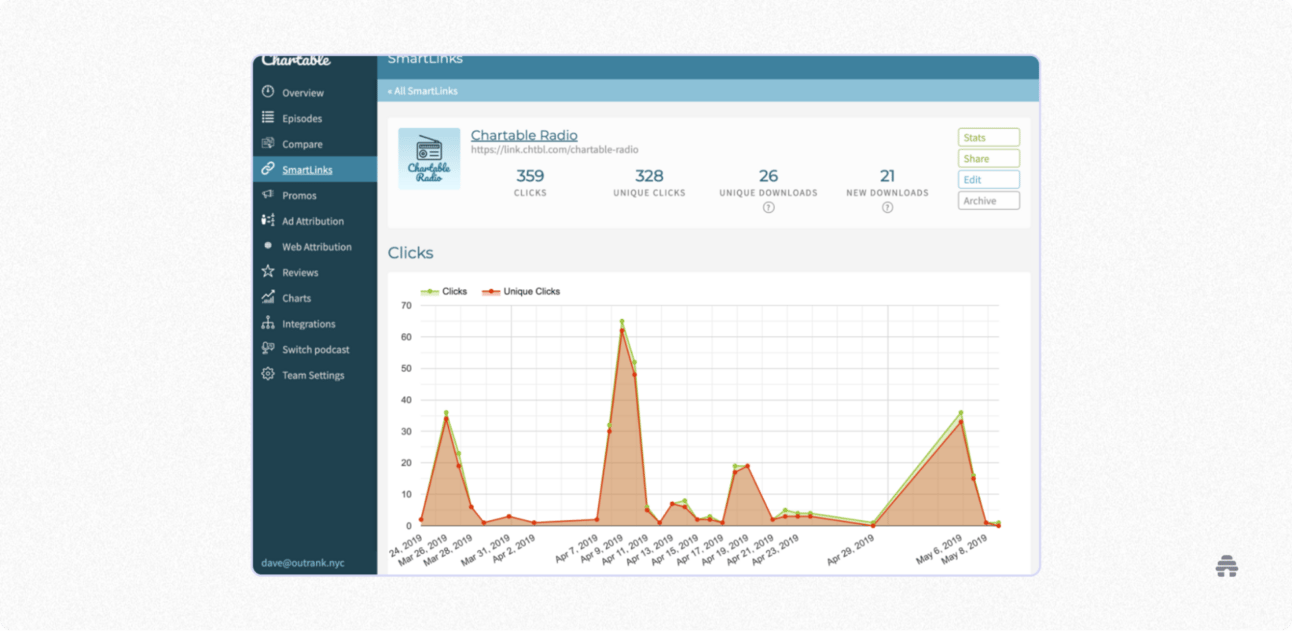Click the 359 clicks count
Screen dimensions: 1292x631
pos(530,176)
